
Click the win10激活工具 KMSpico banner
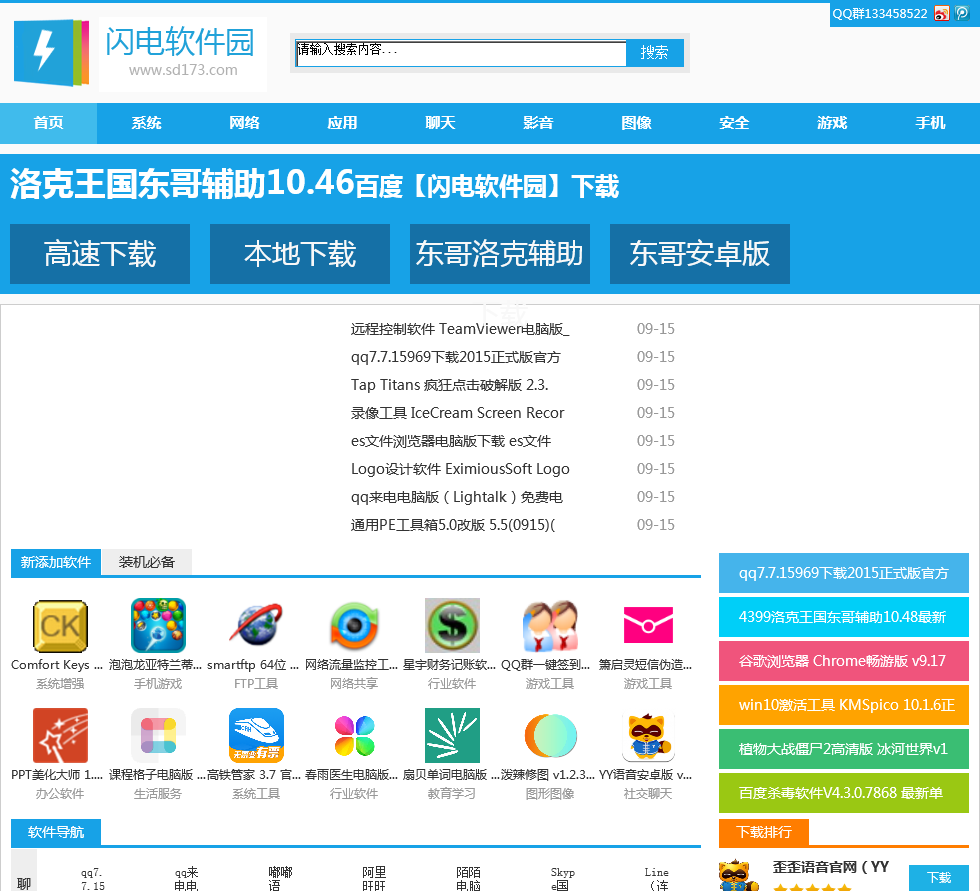coord(844,705)
